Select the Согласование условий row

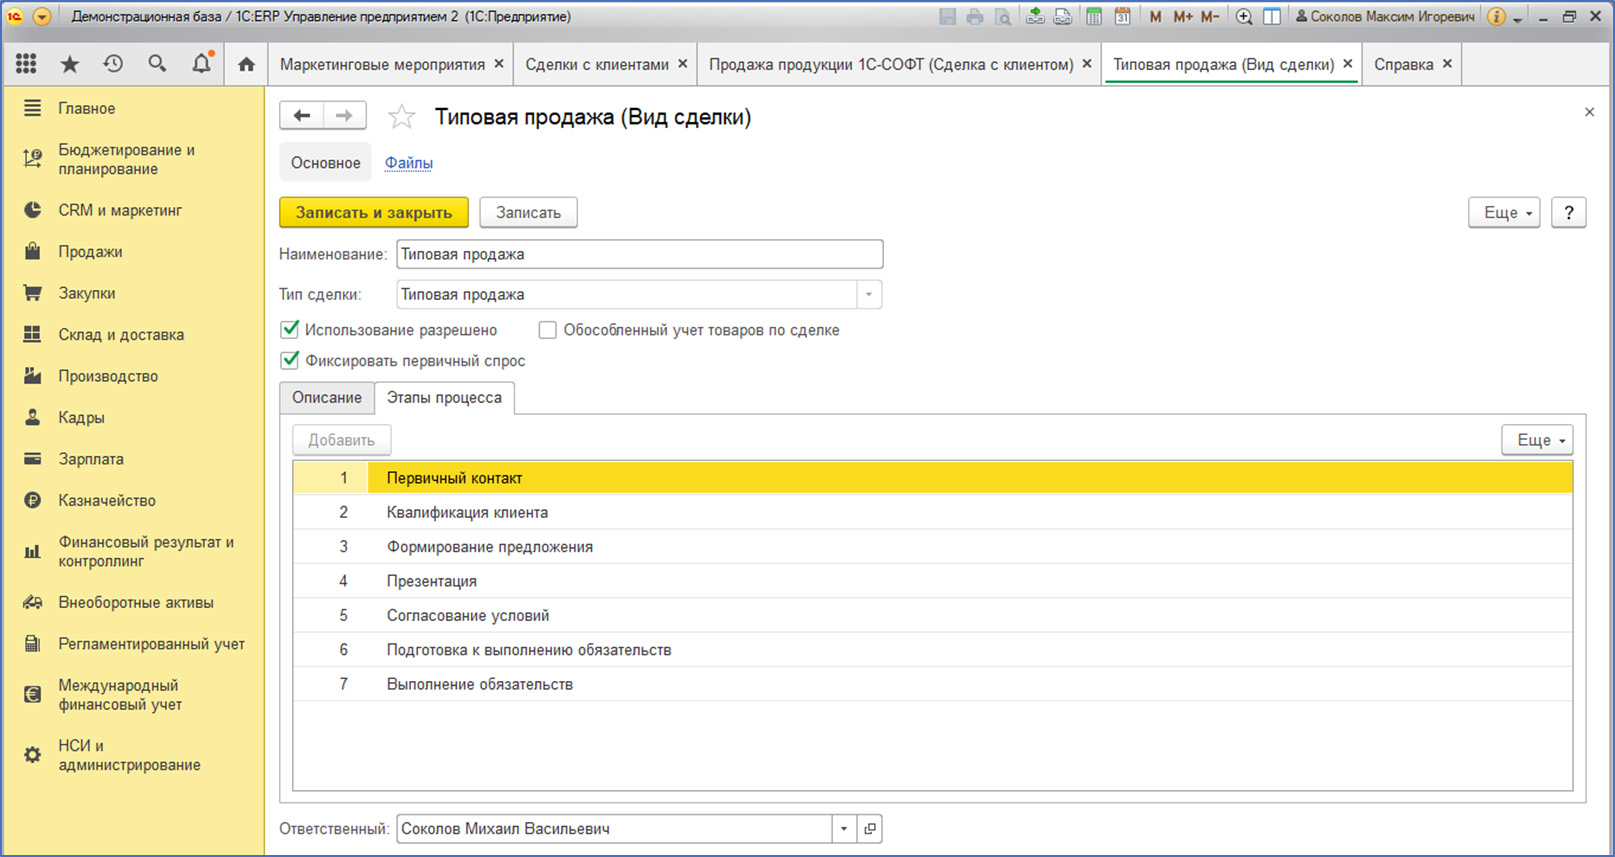[933, 616]
